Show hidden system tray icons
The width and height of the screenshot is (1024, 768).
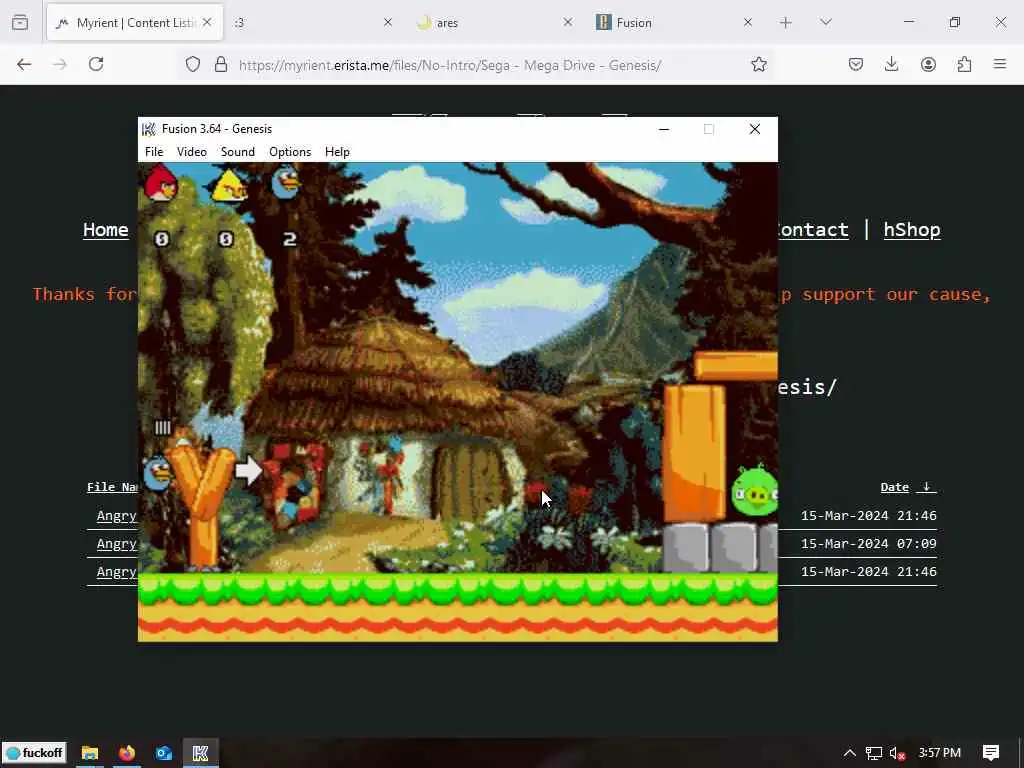(850, 753)
